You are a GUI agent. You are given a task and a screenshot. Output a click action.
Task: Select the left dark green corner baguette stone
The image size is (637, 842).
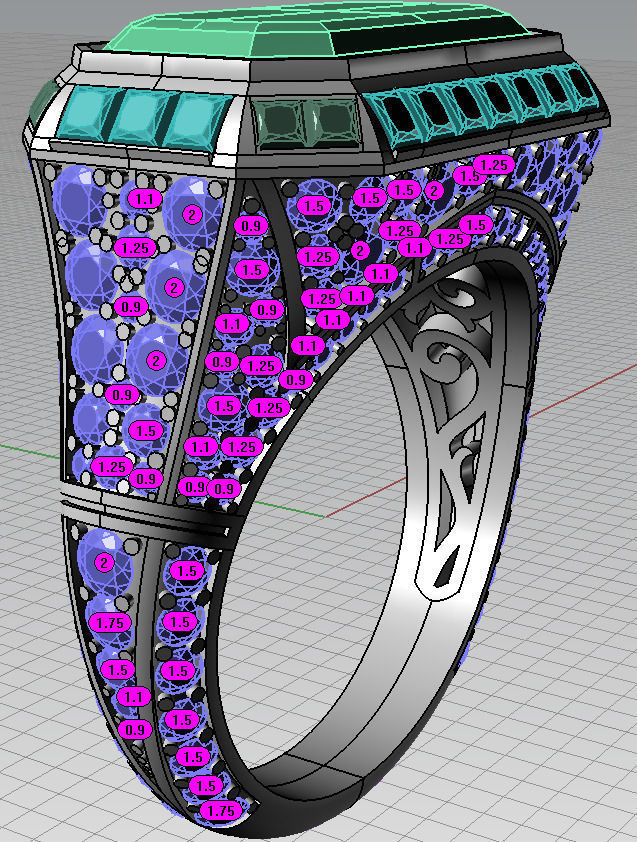[x=279, y=124]
